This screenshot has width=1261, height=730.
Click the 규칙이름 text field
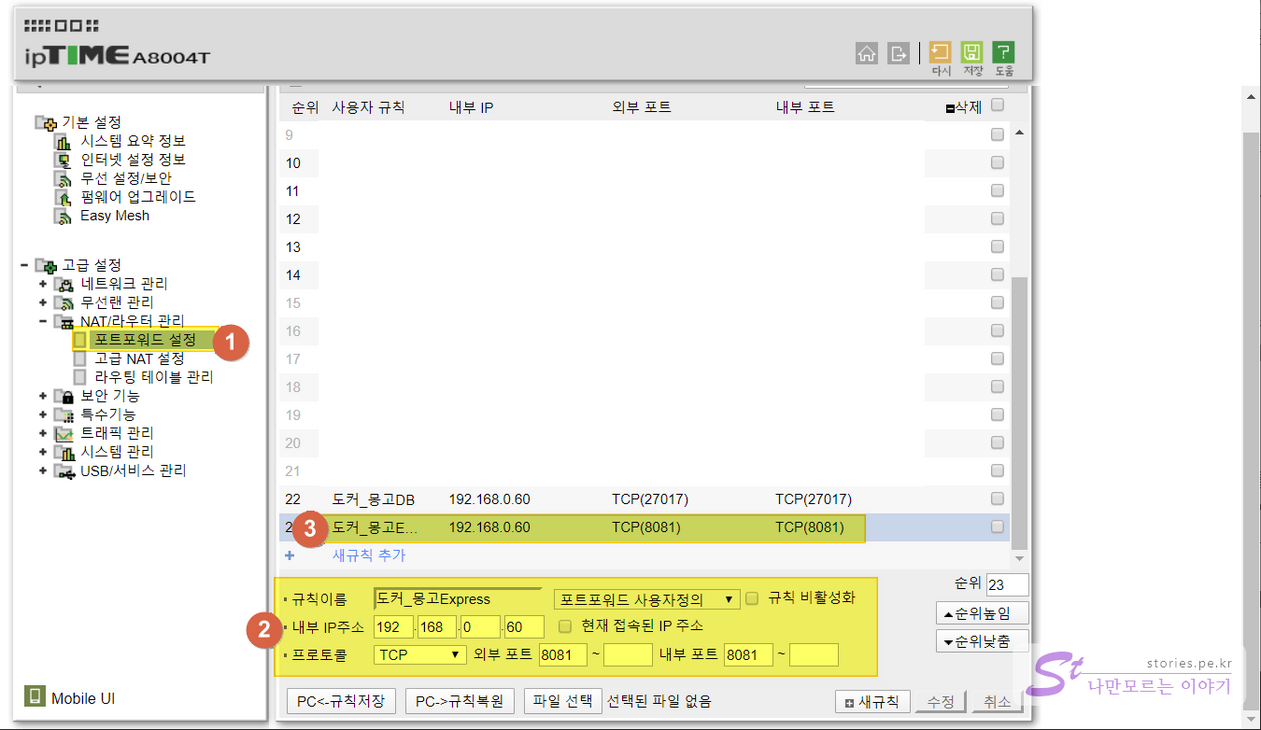[x=458, y=599]
